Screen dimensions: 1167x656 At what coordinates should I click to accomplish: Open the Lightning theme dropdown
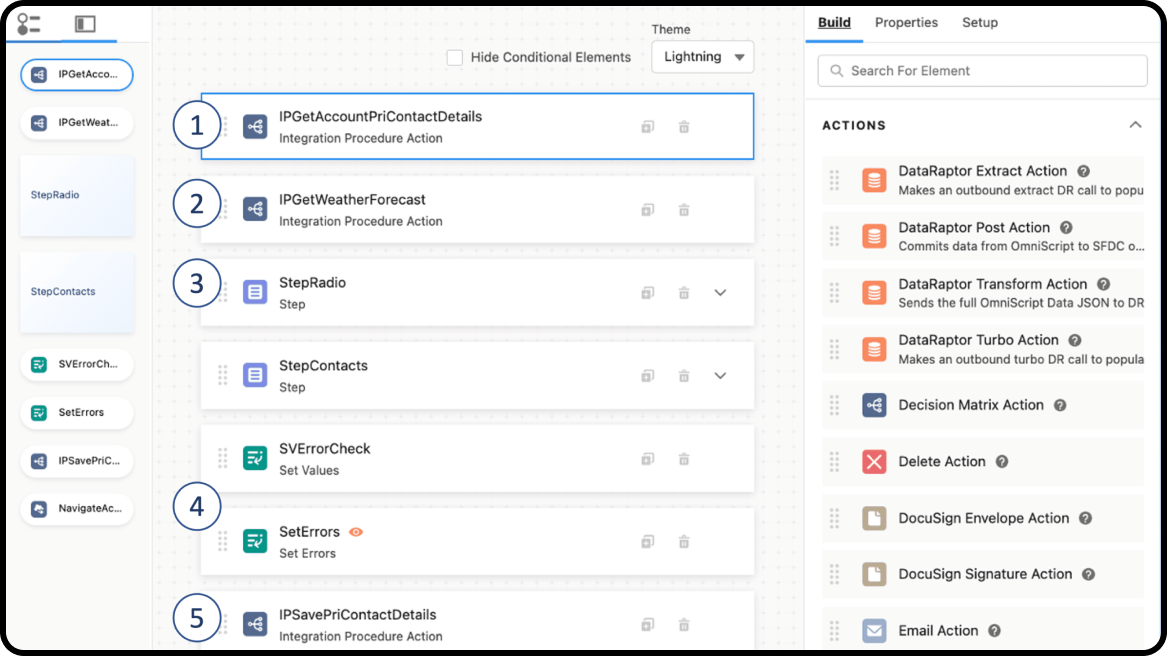tap(702, 57)
